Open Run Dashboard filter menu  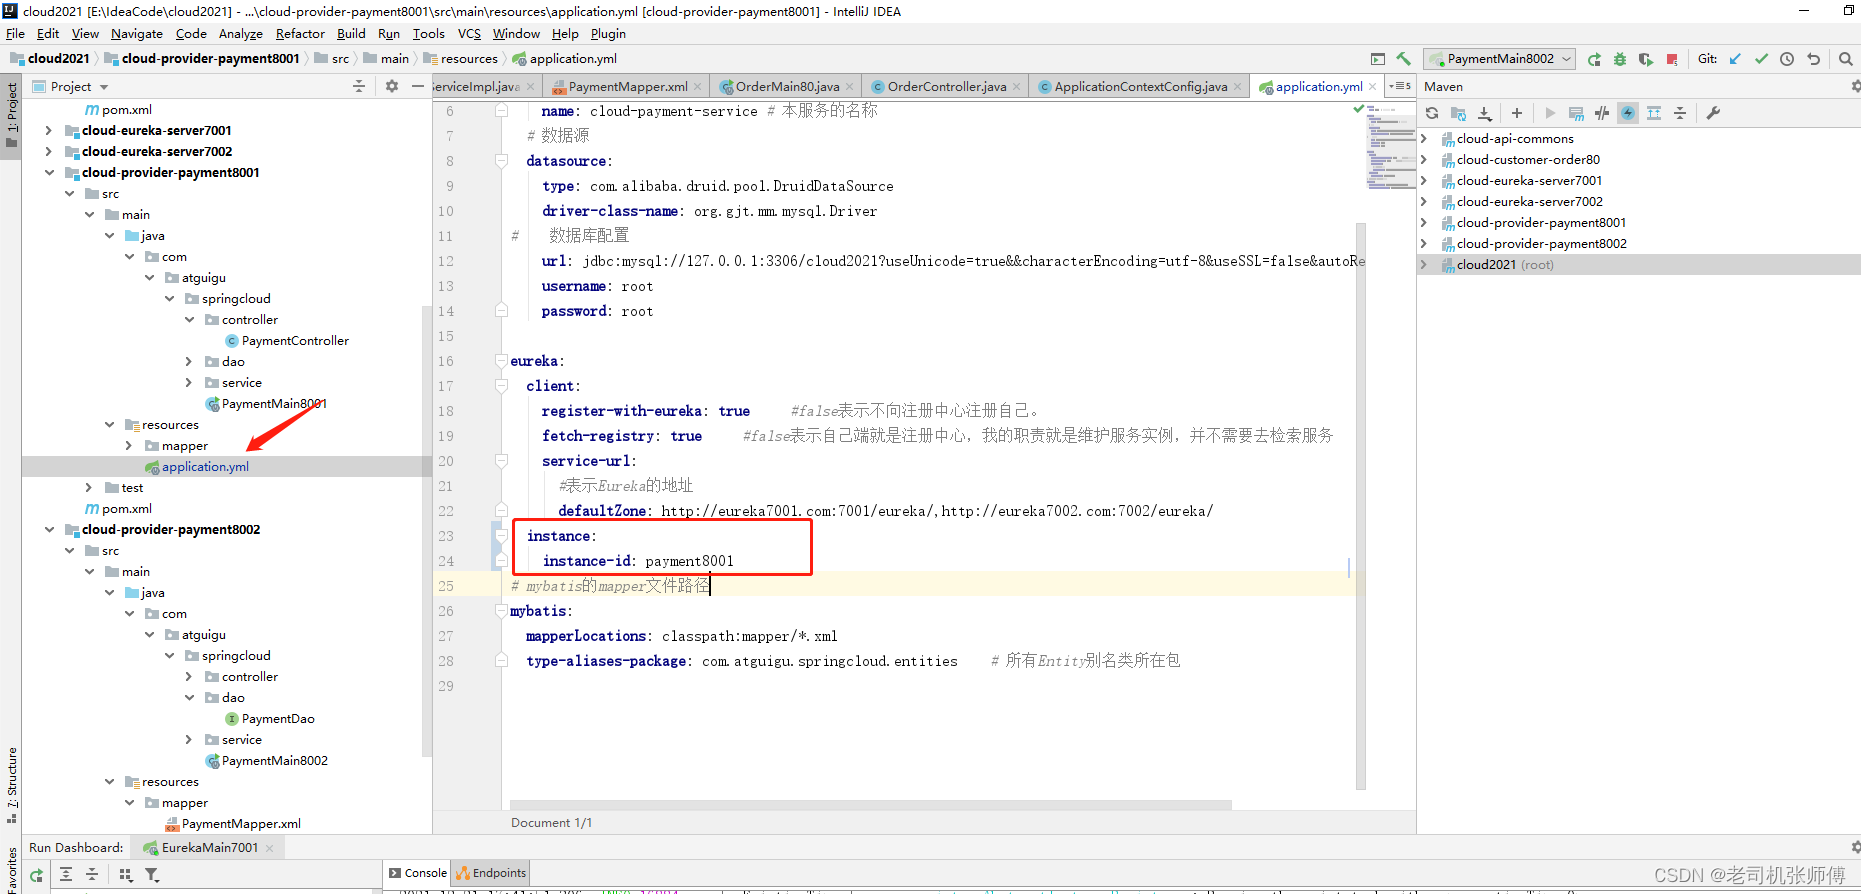tap(152, 875)
